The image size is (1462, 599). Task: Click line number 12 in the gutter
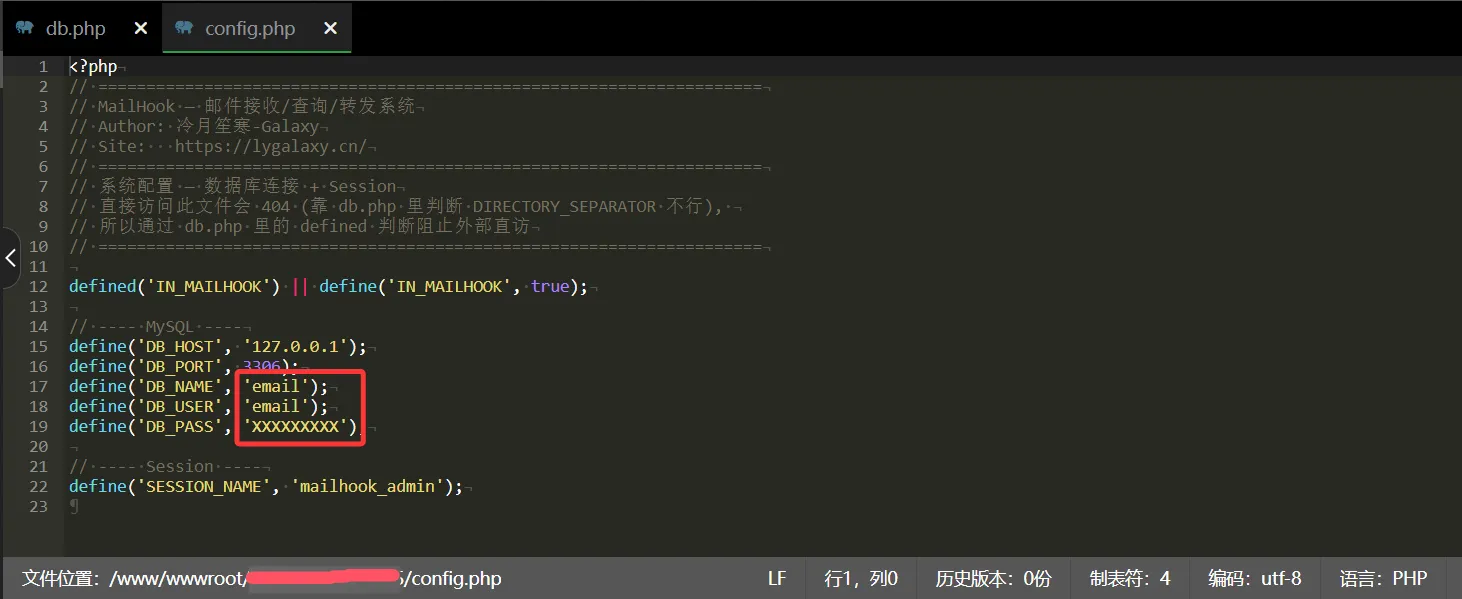(38, 286)
